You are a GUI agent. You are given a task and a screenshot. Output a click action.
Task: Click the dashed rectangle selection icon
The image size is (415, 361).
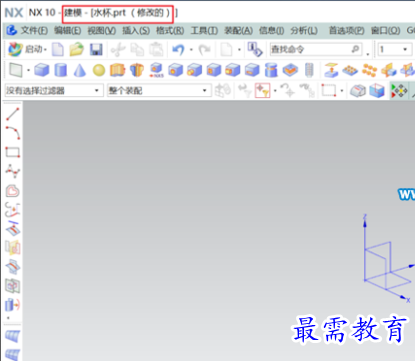329,90
